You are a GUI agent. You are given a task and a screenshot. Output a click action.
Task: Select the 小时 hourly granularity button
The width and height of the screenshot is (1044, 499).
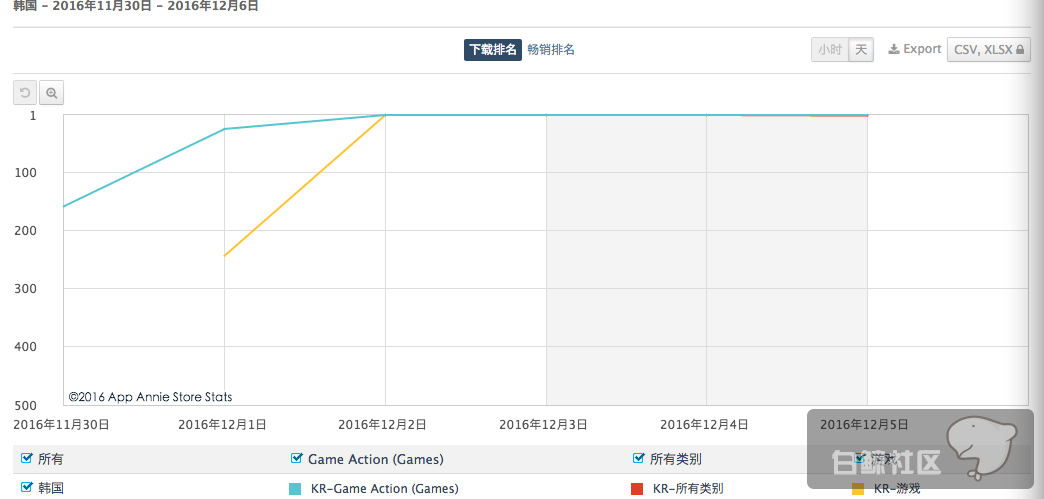pyautogui.click(x=830, y=49)
